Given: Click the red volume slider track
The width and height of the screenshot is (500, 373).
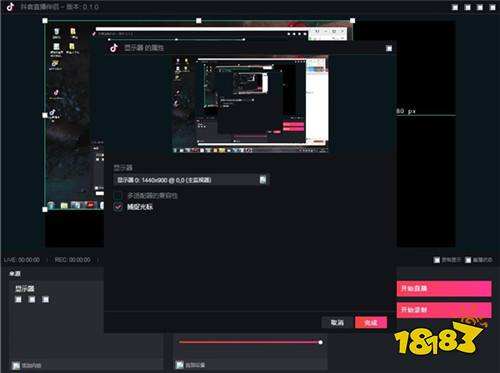Looking at the screenshot, I should tap(249, 342).
